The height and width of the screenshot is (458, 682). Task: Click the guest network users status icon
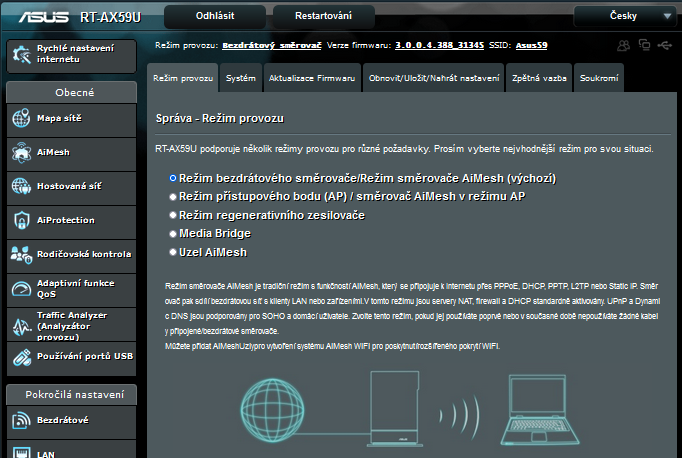624,45
